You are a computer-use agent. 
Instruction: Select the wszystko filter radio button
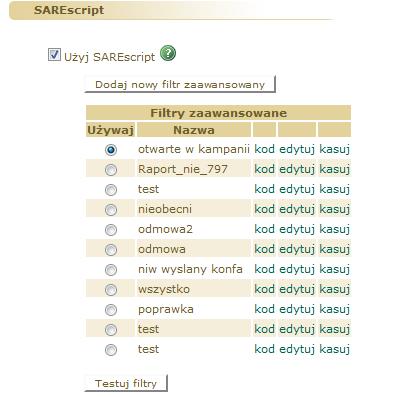(111, 290)
